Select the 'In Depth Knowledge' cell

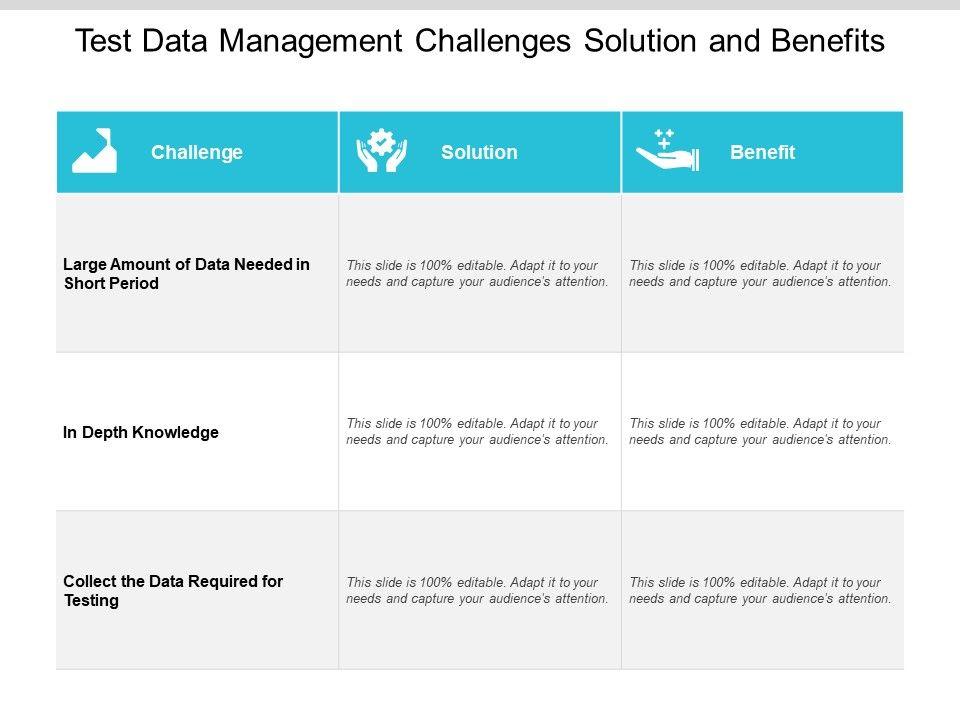tap(141, 433)
